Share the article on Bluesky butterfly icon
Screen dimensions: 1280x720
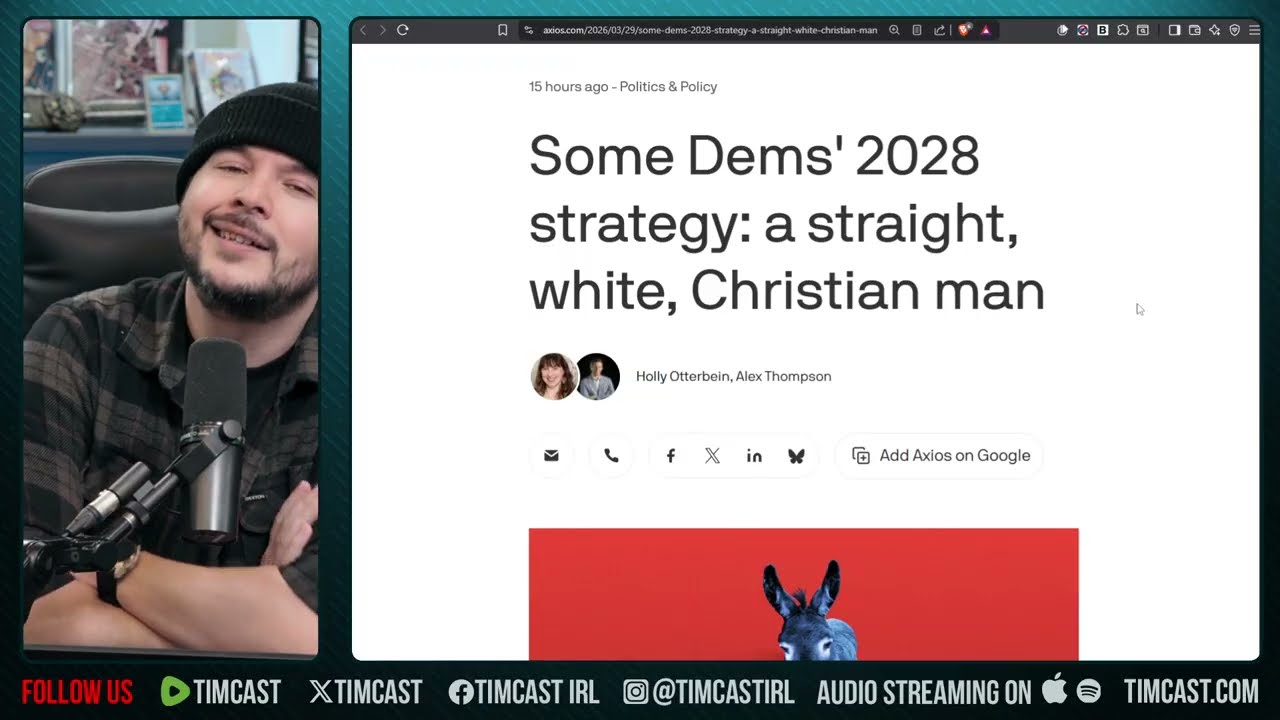pyautogui.click(x=796, y=456)
